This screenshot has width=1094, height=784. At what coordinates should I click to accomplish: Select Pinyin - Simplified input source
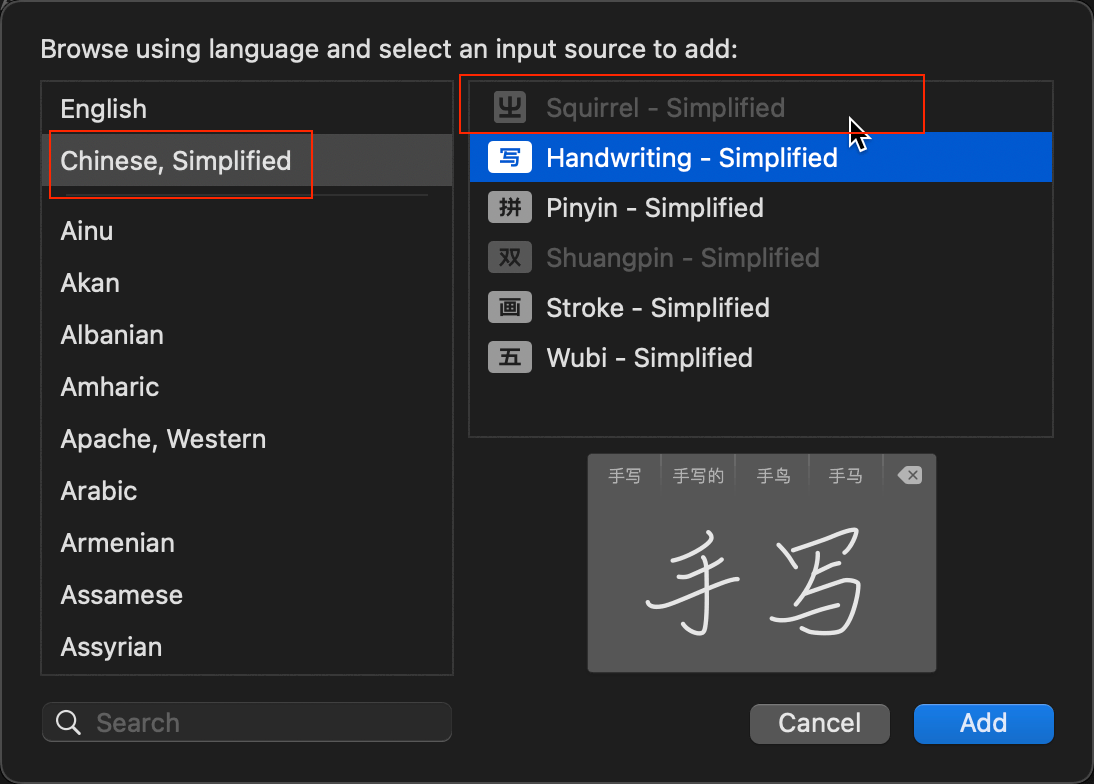click(655, 208)
